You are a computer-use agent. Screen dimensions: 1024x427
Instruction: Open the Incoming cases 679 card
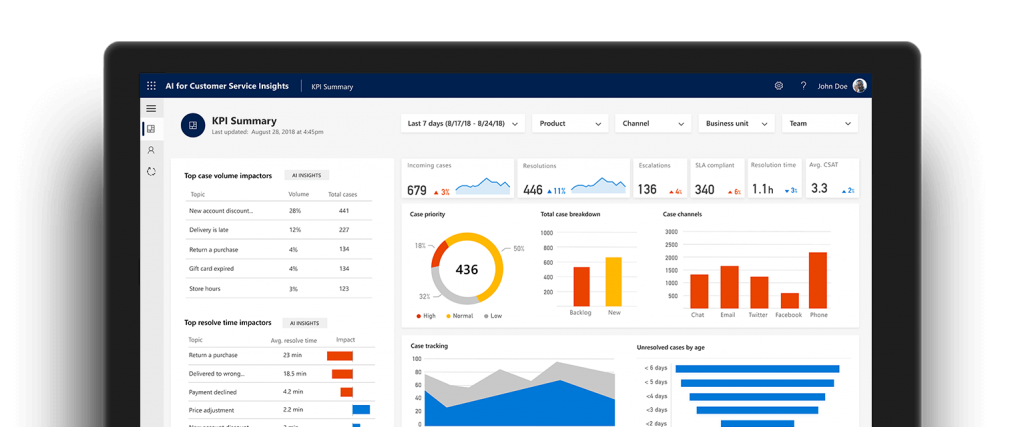coord(458,178)
